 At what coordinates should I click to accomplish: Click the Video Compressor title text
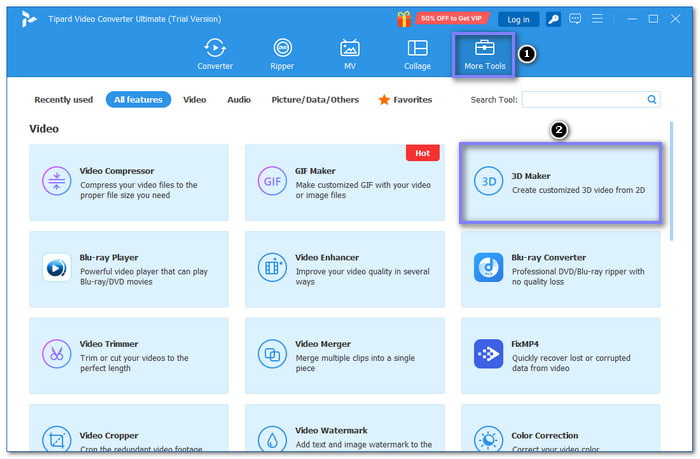click(117, 171)
